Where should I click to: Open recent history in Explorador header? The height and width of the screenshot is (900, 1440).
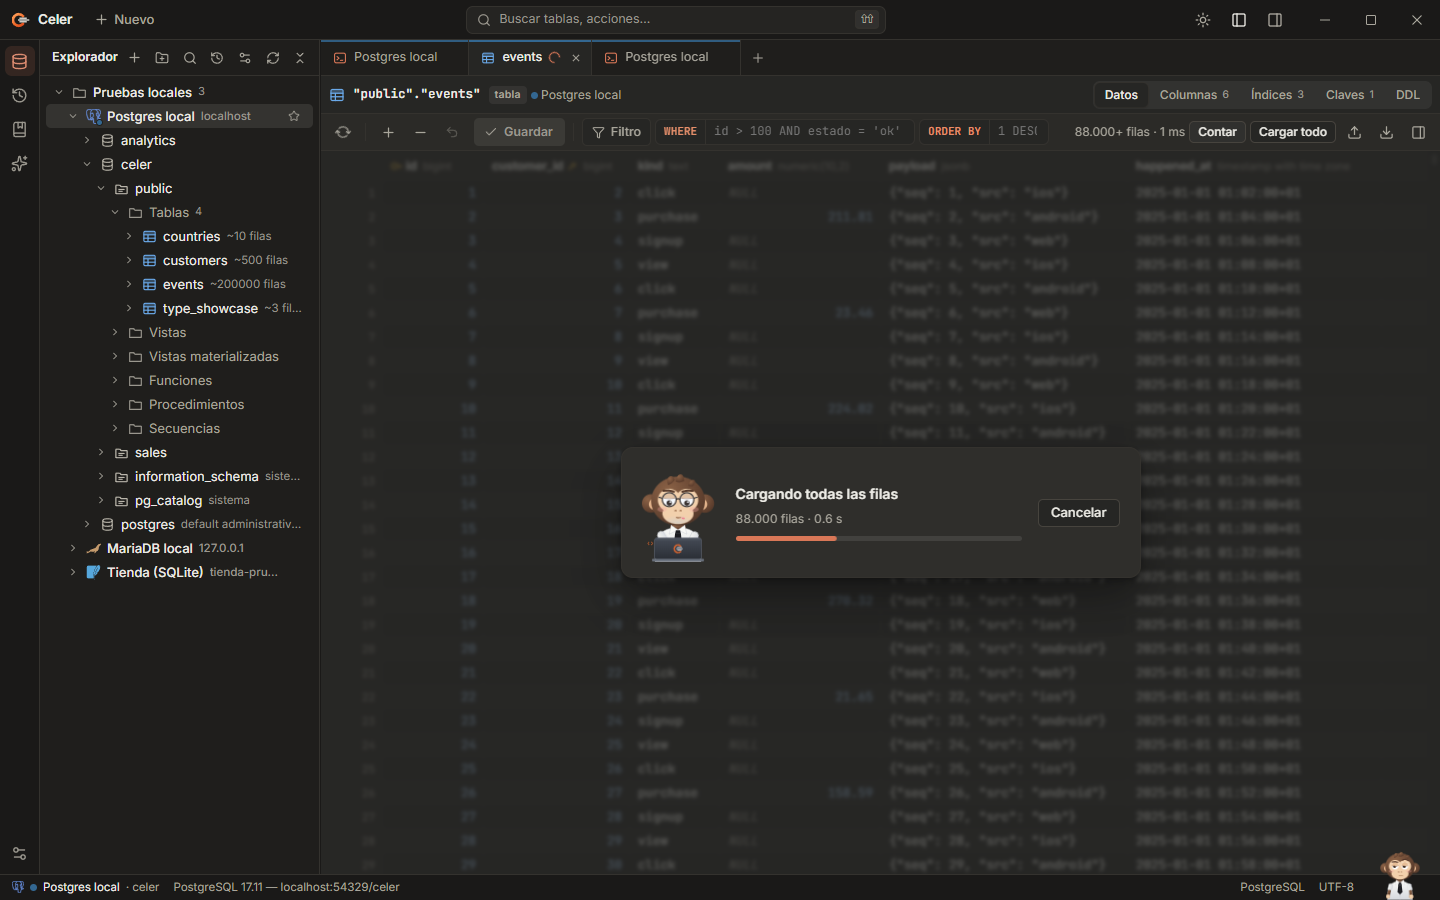pyautogui.click(x=217, y=58)
